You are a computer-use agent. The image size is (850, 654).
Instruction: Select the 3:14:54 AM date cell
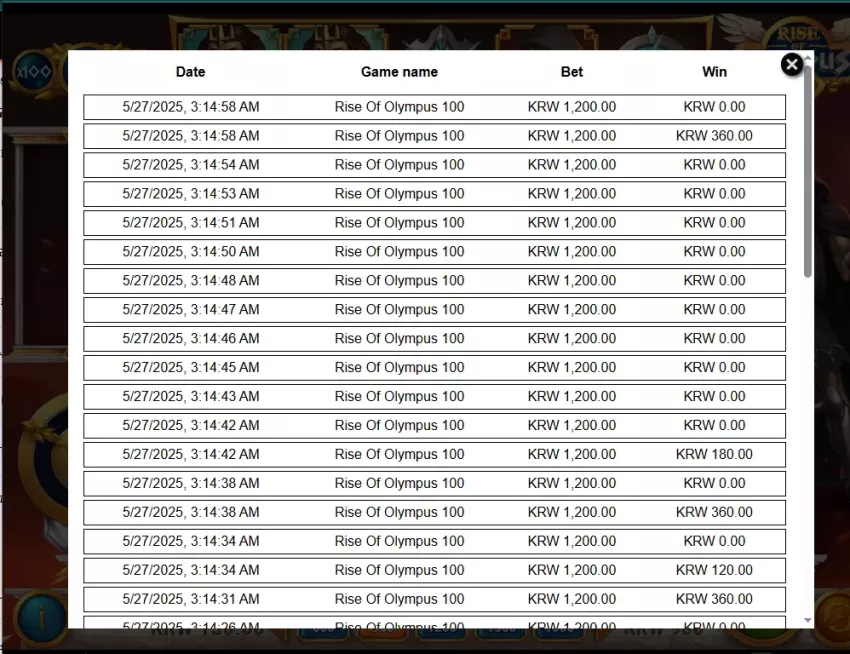pos(191,165)
